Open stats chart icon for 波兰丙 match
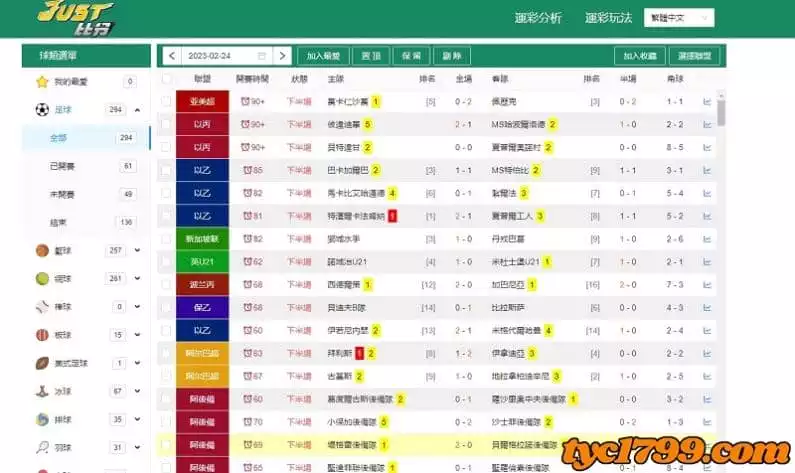Viewport: 795px width, 473px height. (707, 285)
